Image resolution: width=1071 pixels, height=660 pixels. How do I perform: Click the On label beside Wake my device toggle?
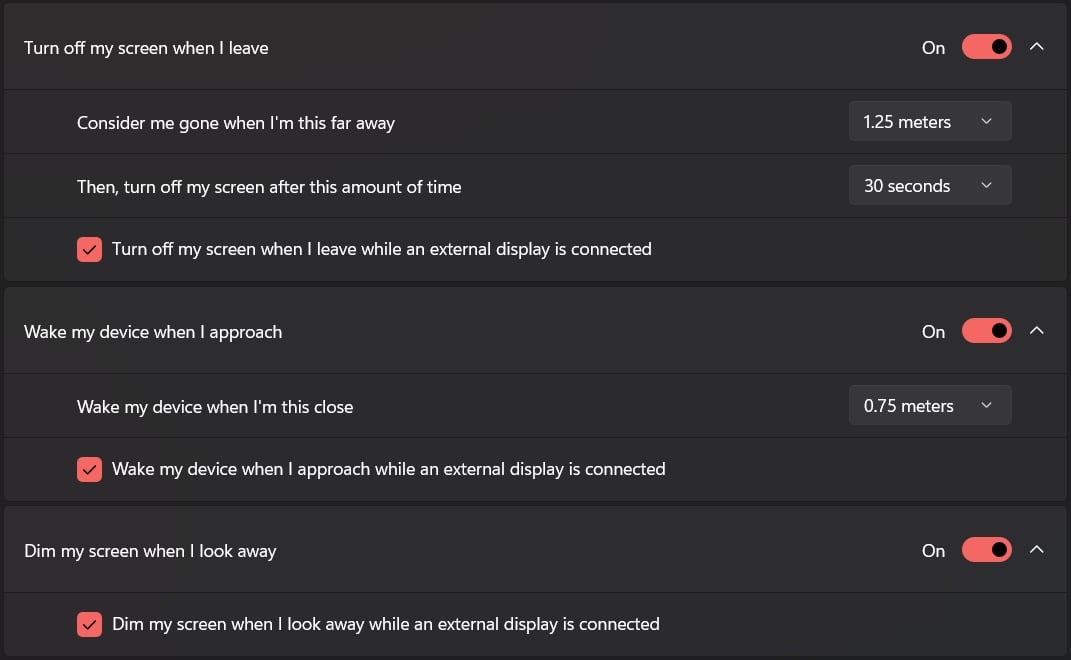pyautogui.click(x=933, y=332)
